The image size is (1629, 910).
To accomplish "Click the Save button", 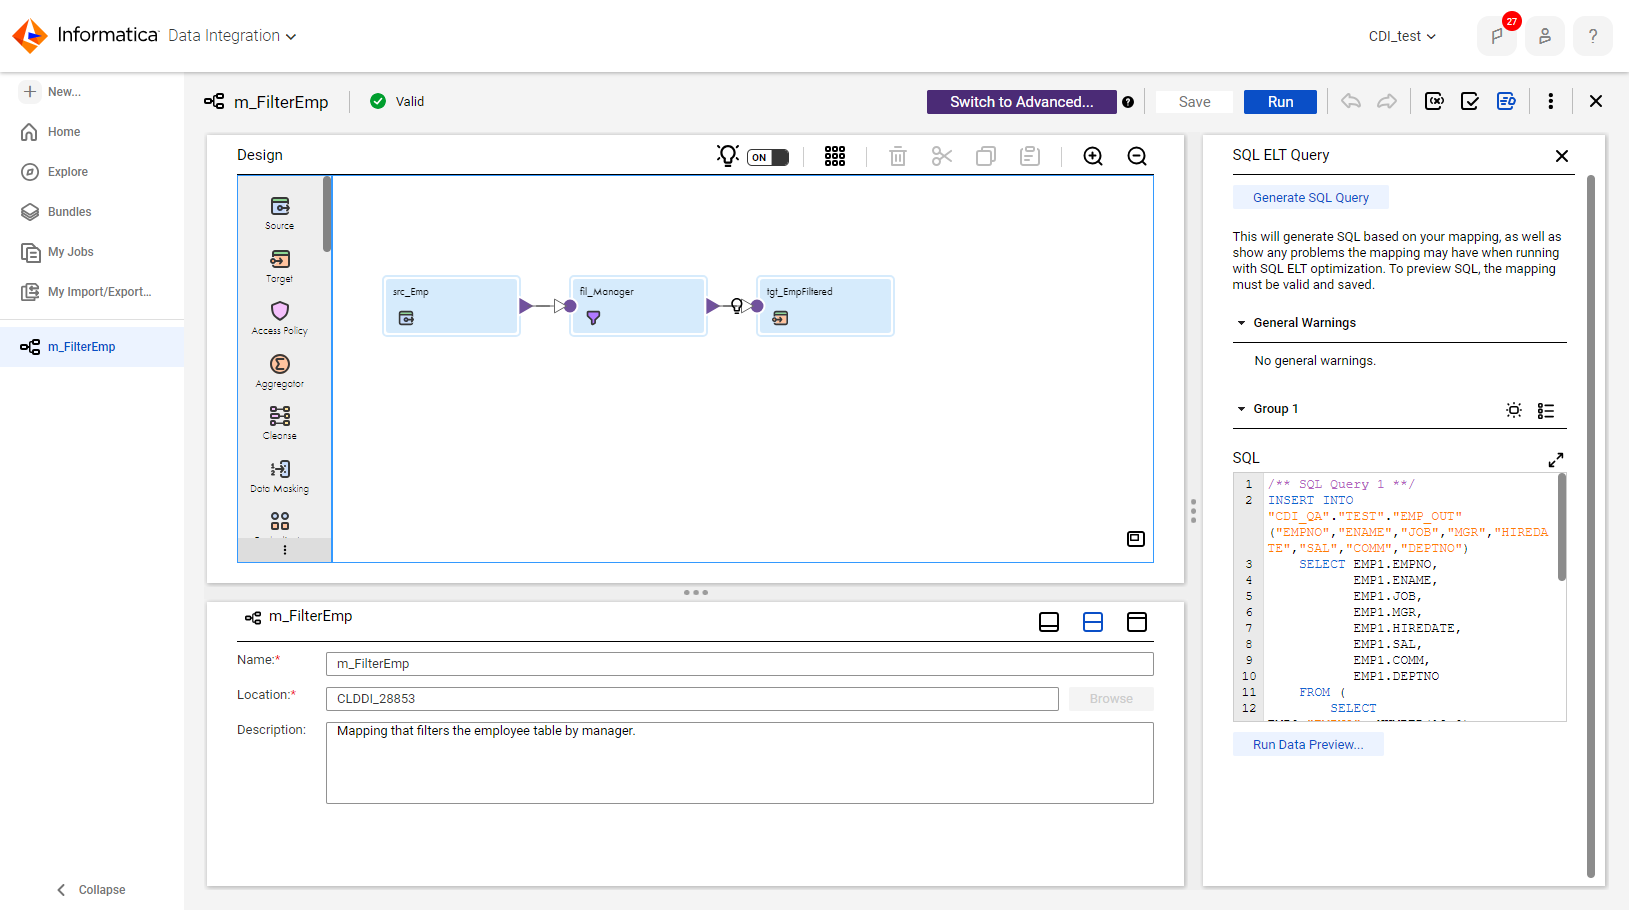I will tap(1194, 102).
